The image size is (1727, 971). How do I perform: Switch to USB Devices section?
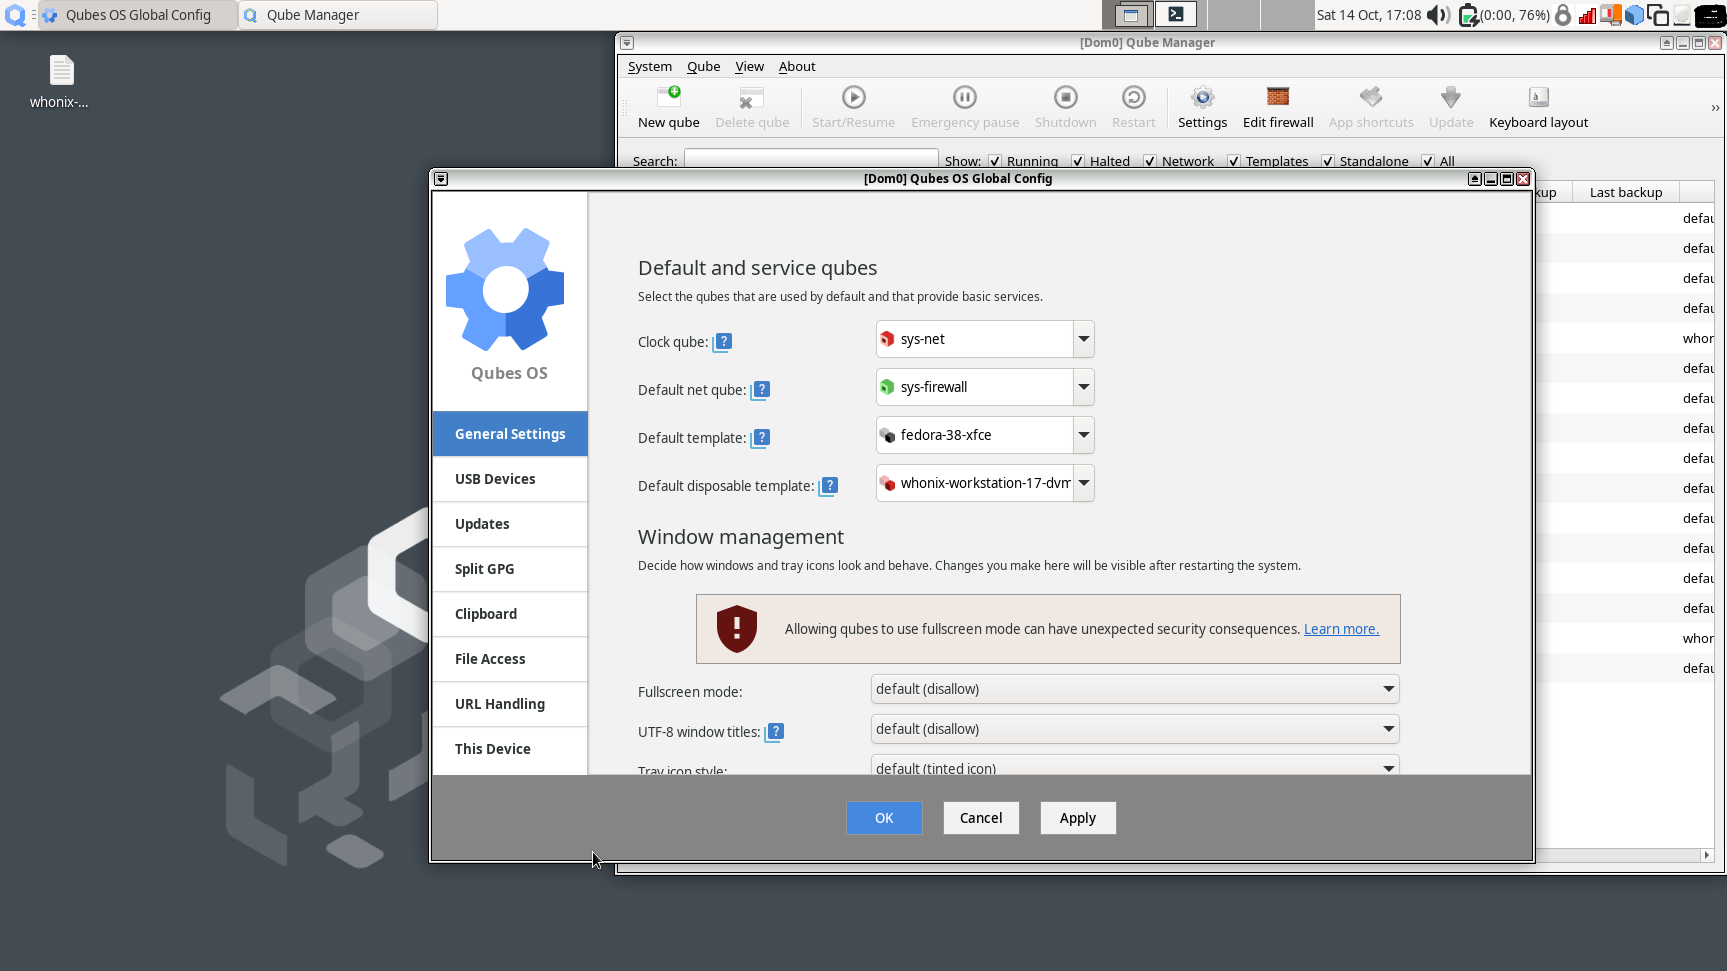(510, 479)
